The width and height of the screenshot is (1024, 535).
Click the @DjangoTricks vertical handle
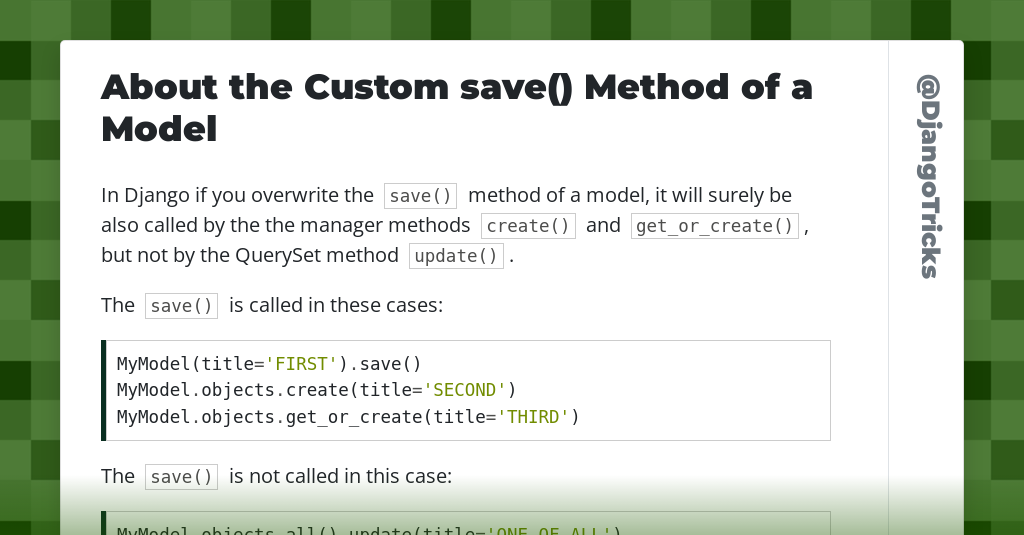[x=929, y=176]
